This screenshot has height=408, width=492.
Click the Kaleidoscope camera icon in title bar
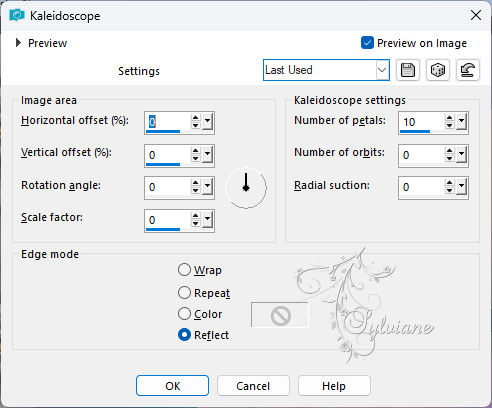coord(17,15)
